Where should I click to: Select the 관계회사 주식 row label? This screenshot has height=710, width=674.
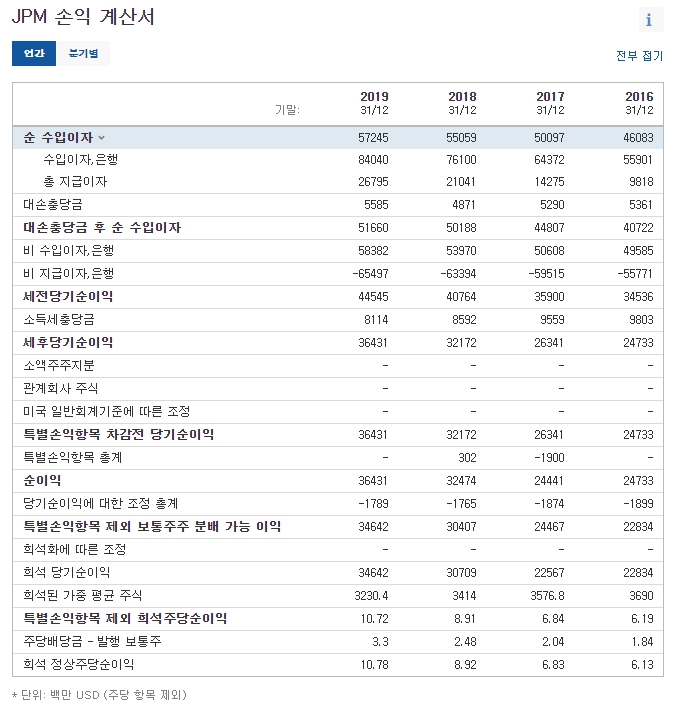(x=61, y=388)
